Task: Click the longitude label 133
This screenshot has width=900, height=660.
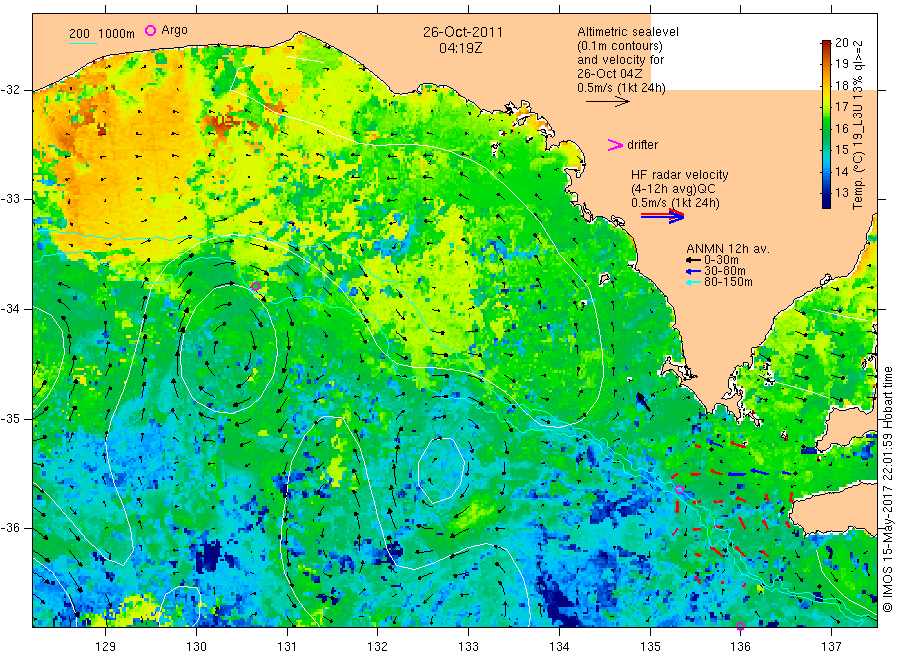Action: click(468, 647)
